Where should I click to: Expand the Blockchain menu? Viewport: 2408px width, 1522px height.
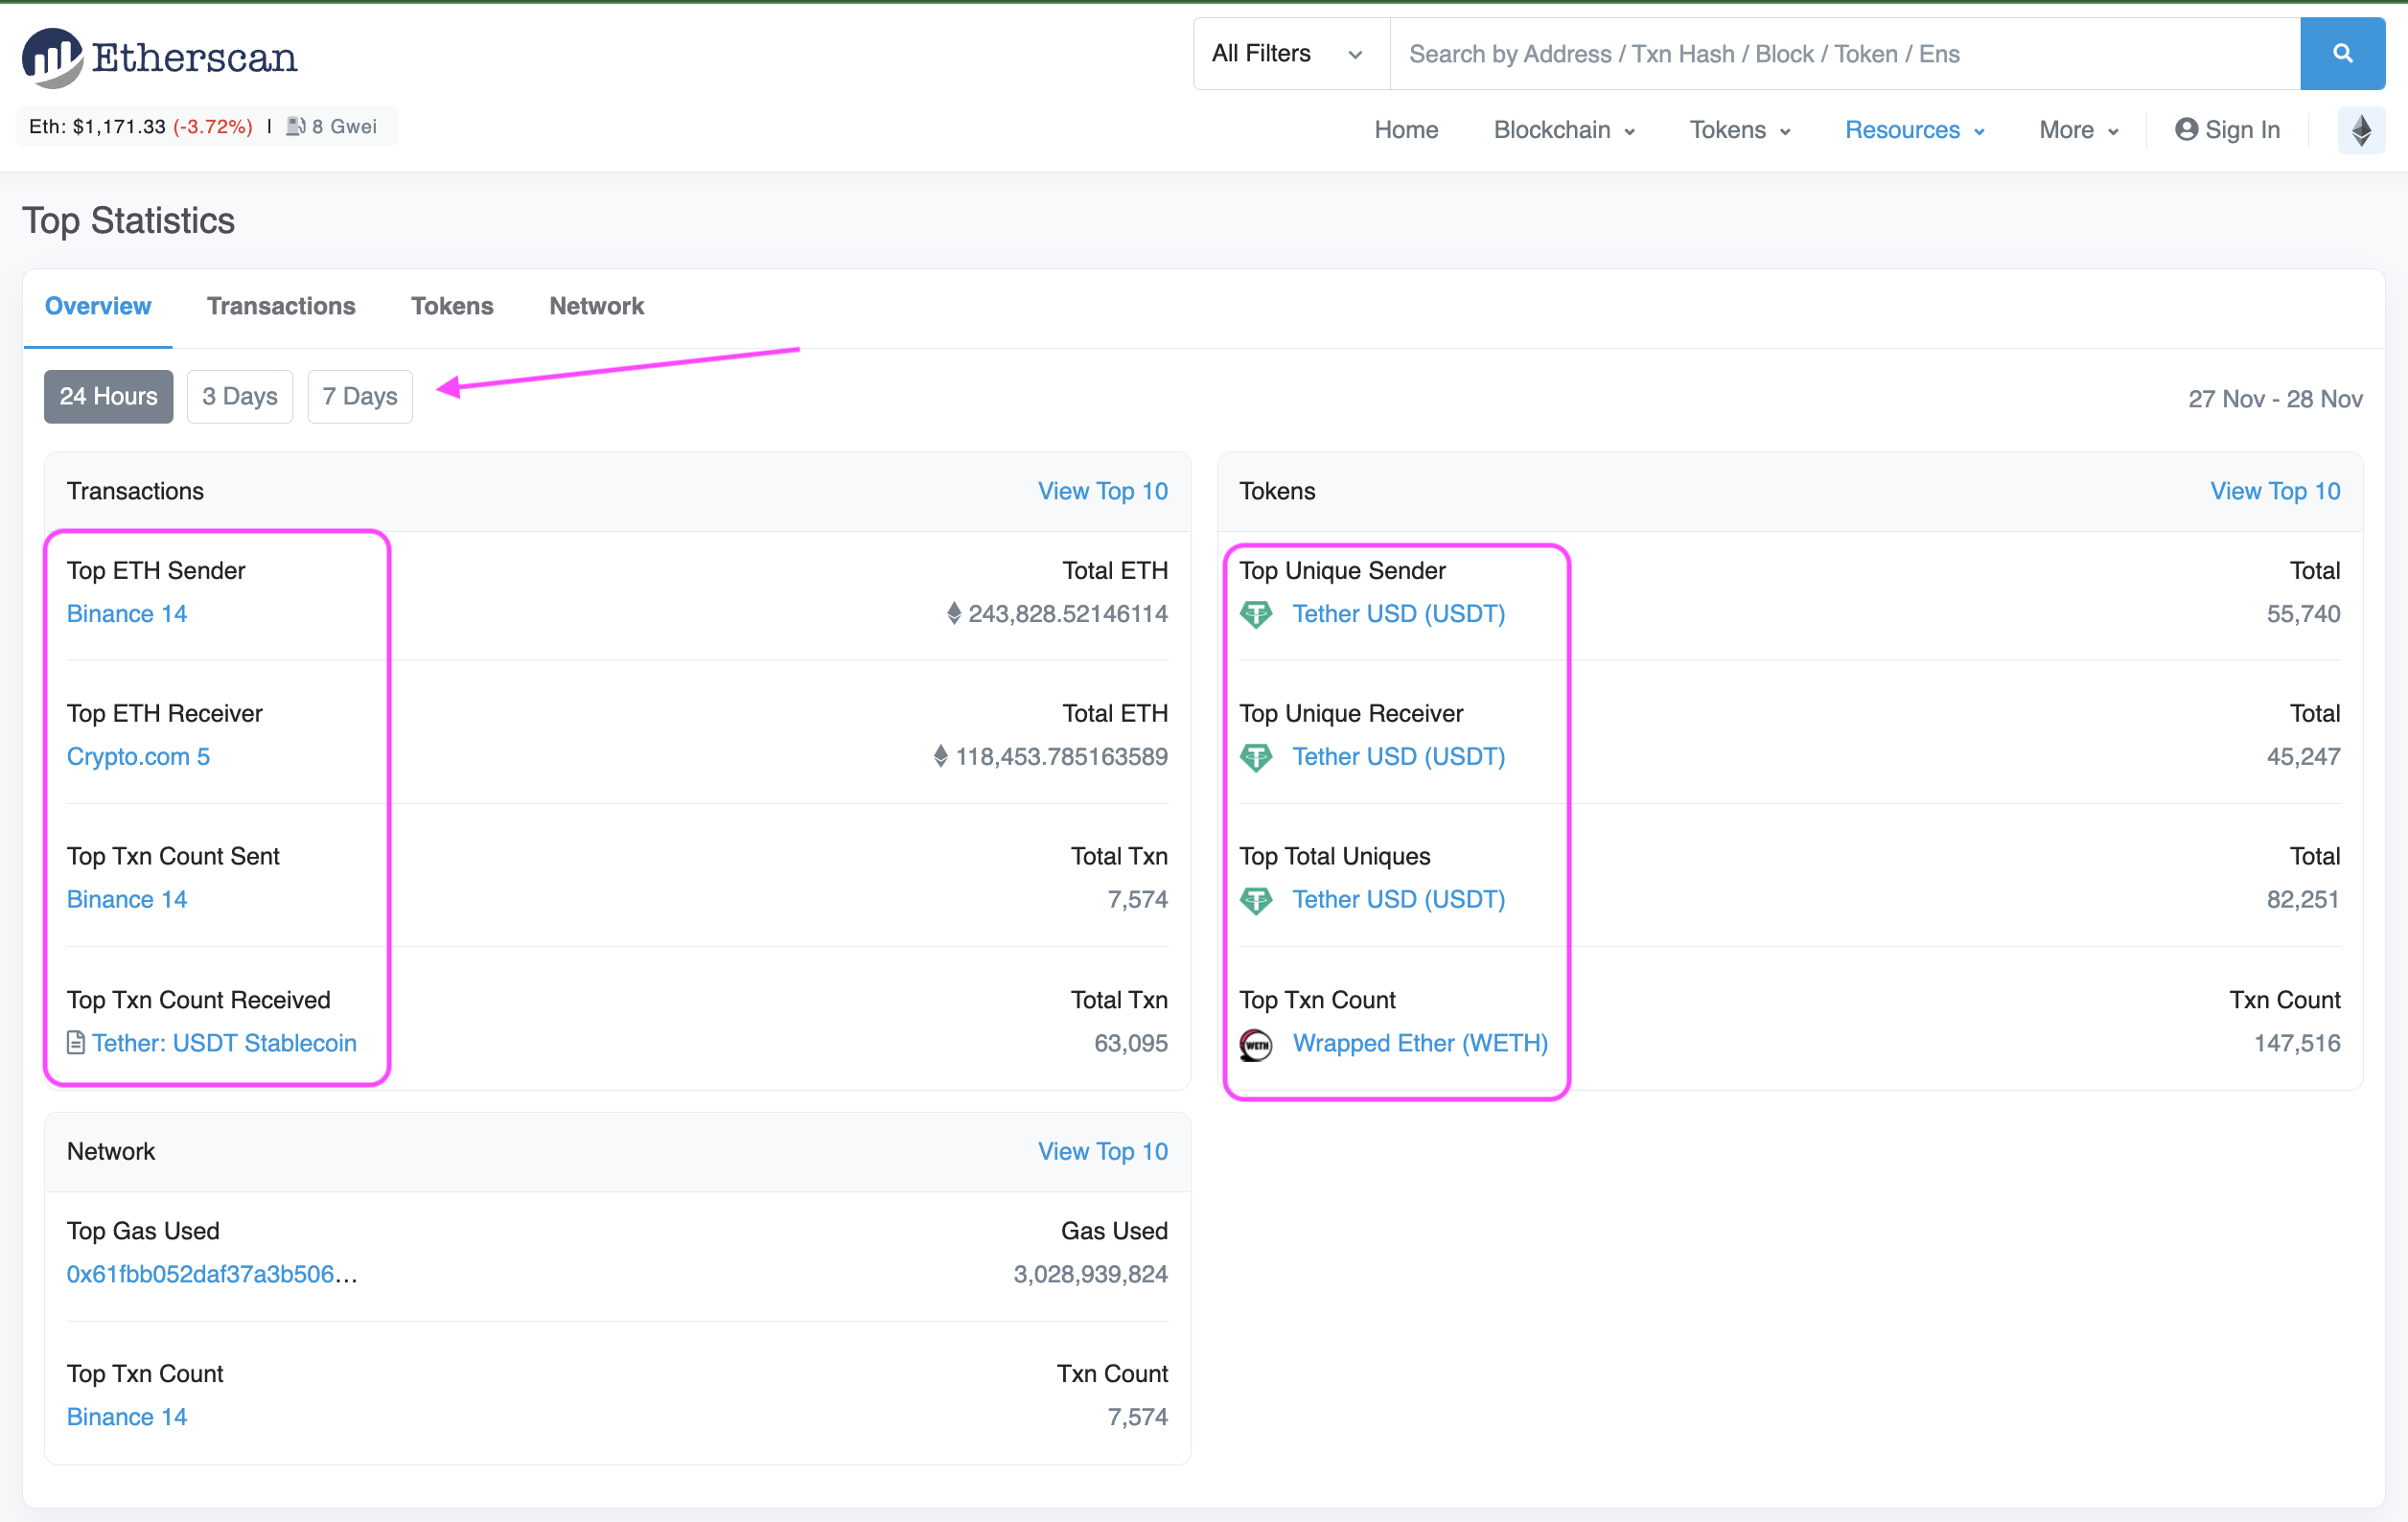[1564, 130]
